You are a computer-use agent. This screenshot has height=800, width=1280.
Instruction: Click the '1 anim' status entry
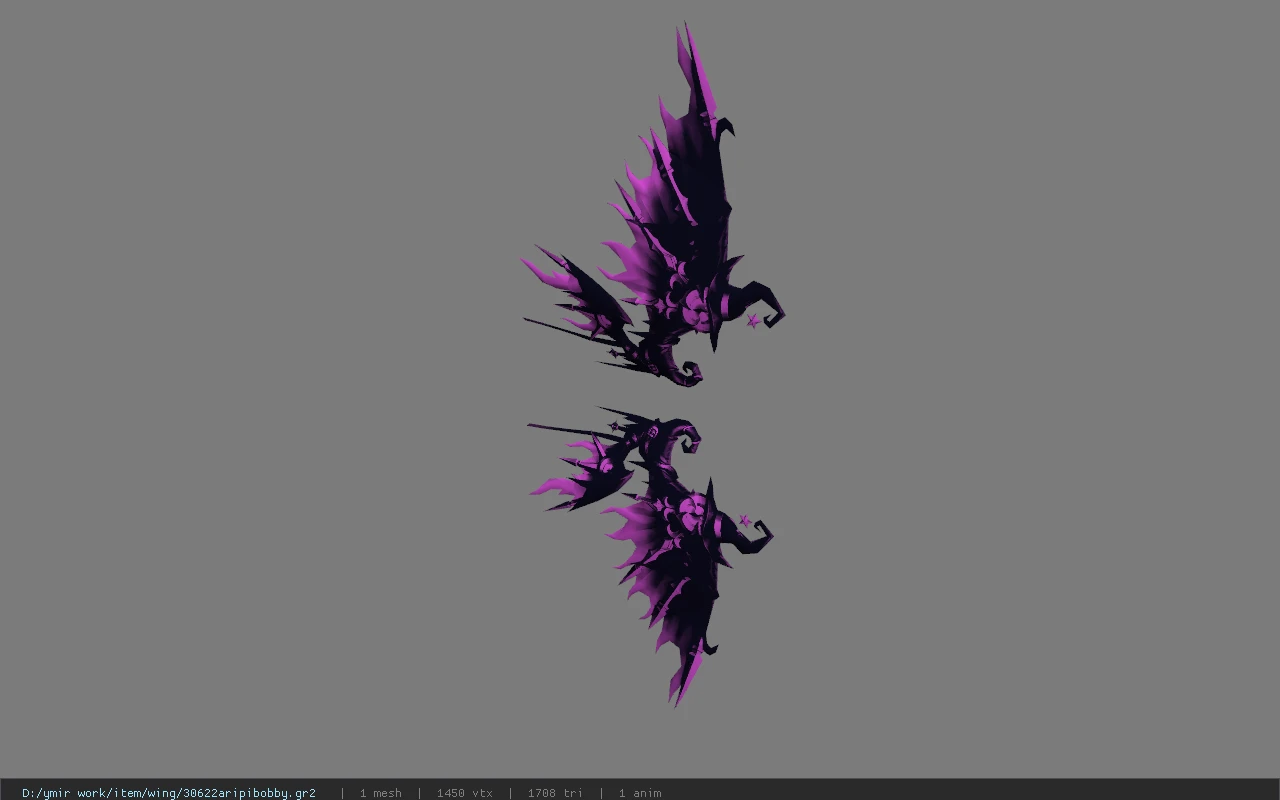(640, 793)
